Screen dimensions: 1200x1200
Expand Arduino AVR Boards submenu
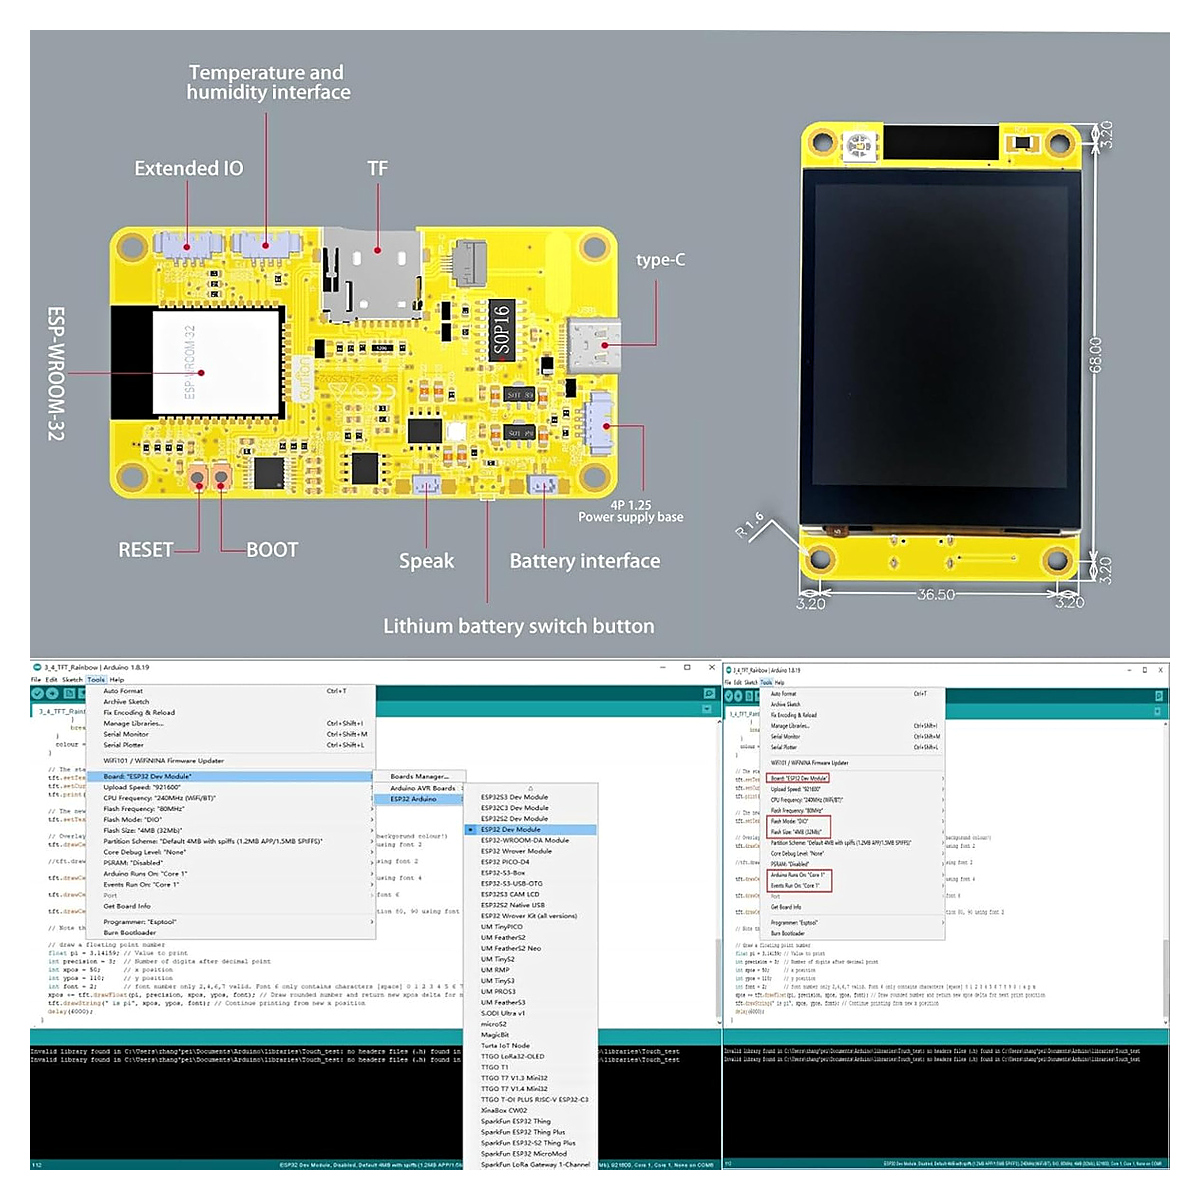coord(419,788)
